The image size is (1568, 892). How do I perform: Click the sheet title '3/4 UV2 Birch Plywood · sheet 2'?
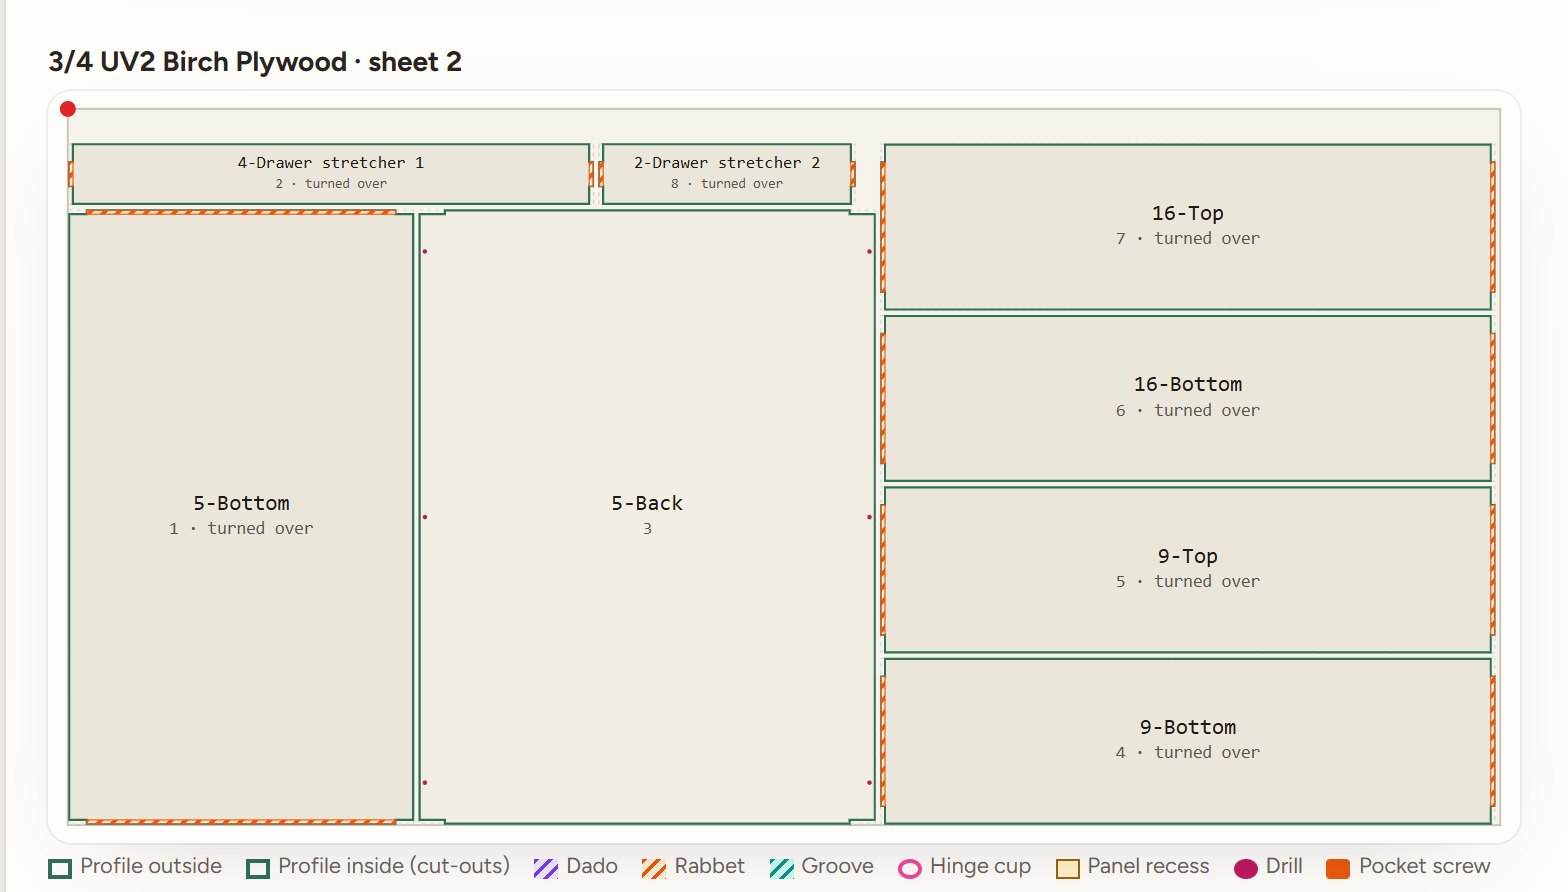[x=255, y=62]
